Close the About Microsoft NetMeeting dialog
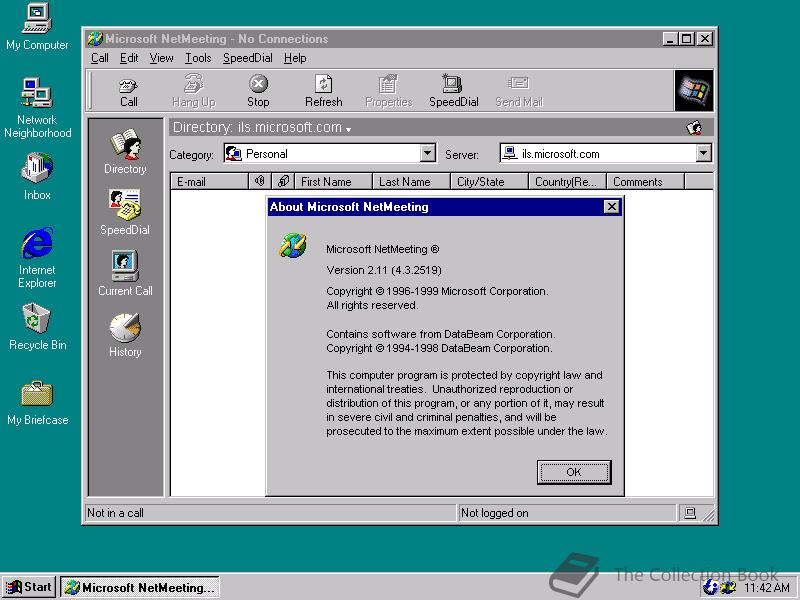800x600 pixels. point(611,207)
